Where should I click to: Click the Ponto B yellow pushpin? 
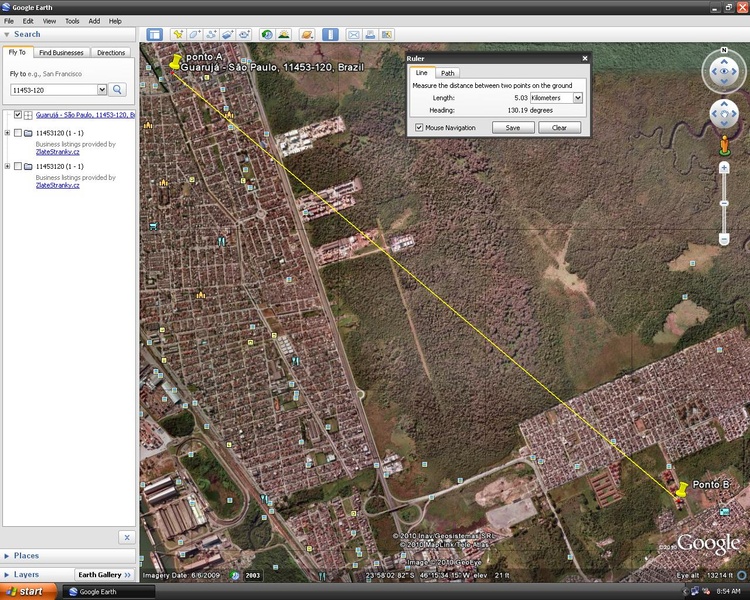[x=682, y=490]
